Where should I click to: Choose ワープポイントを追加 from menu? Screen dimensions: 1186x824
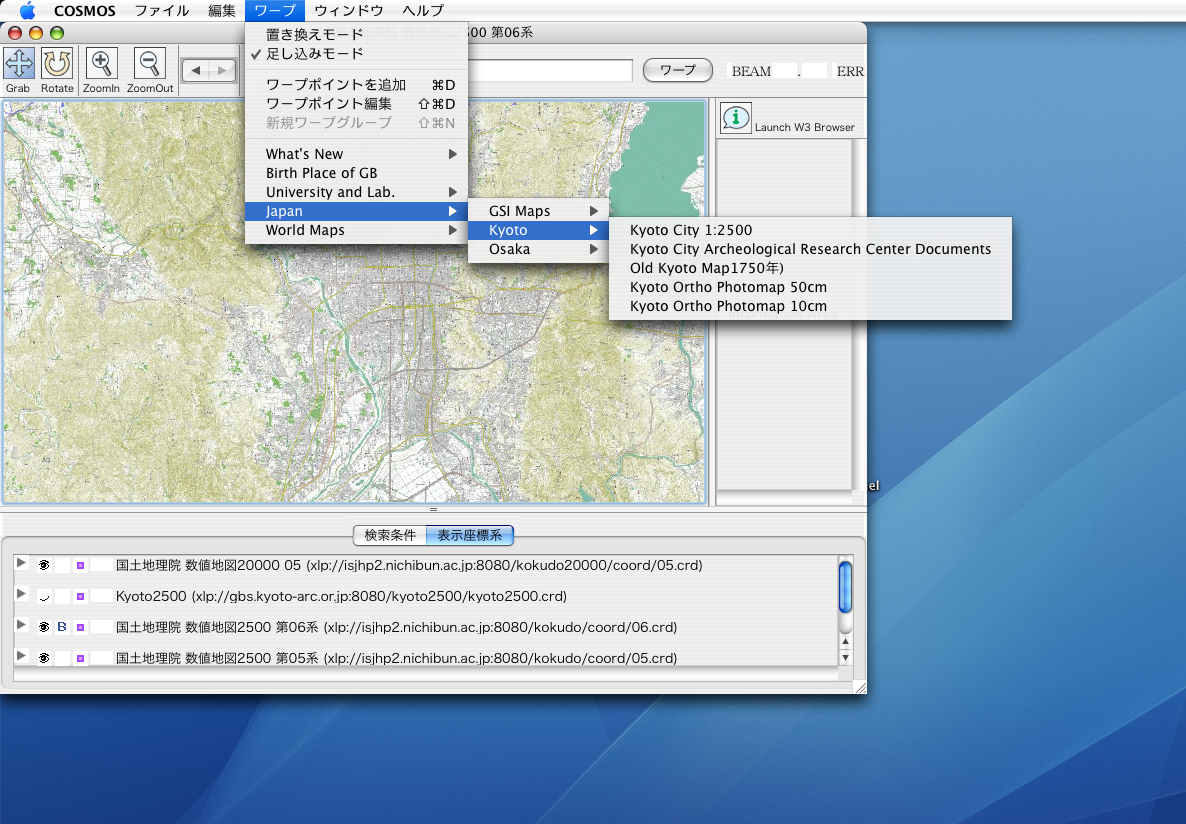pos(356,85)
